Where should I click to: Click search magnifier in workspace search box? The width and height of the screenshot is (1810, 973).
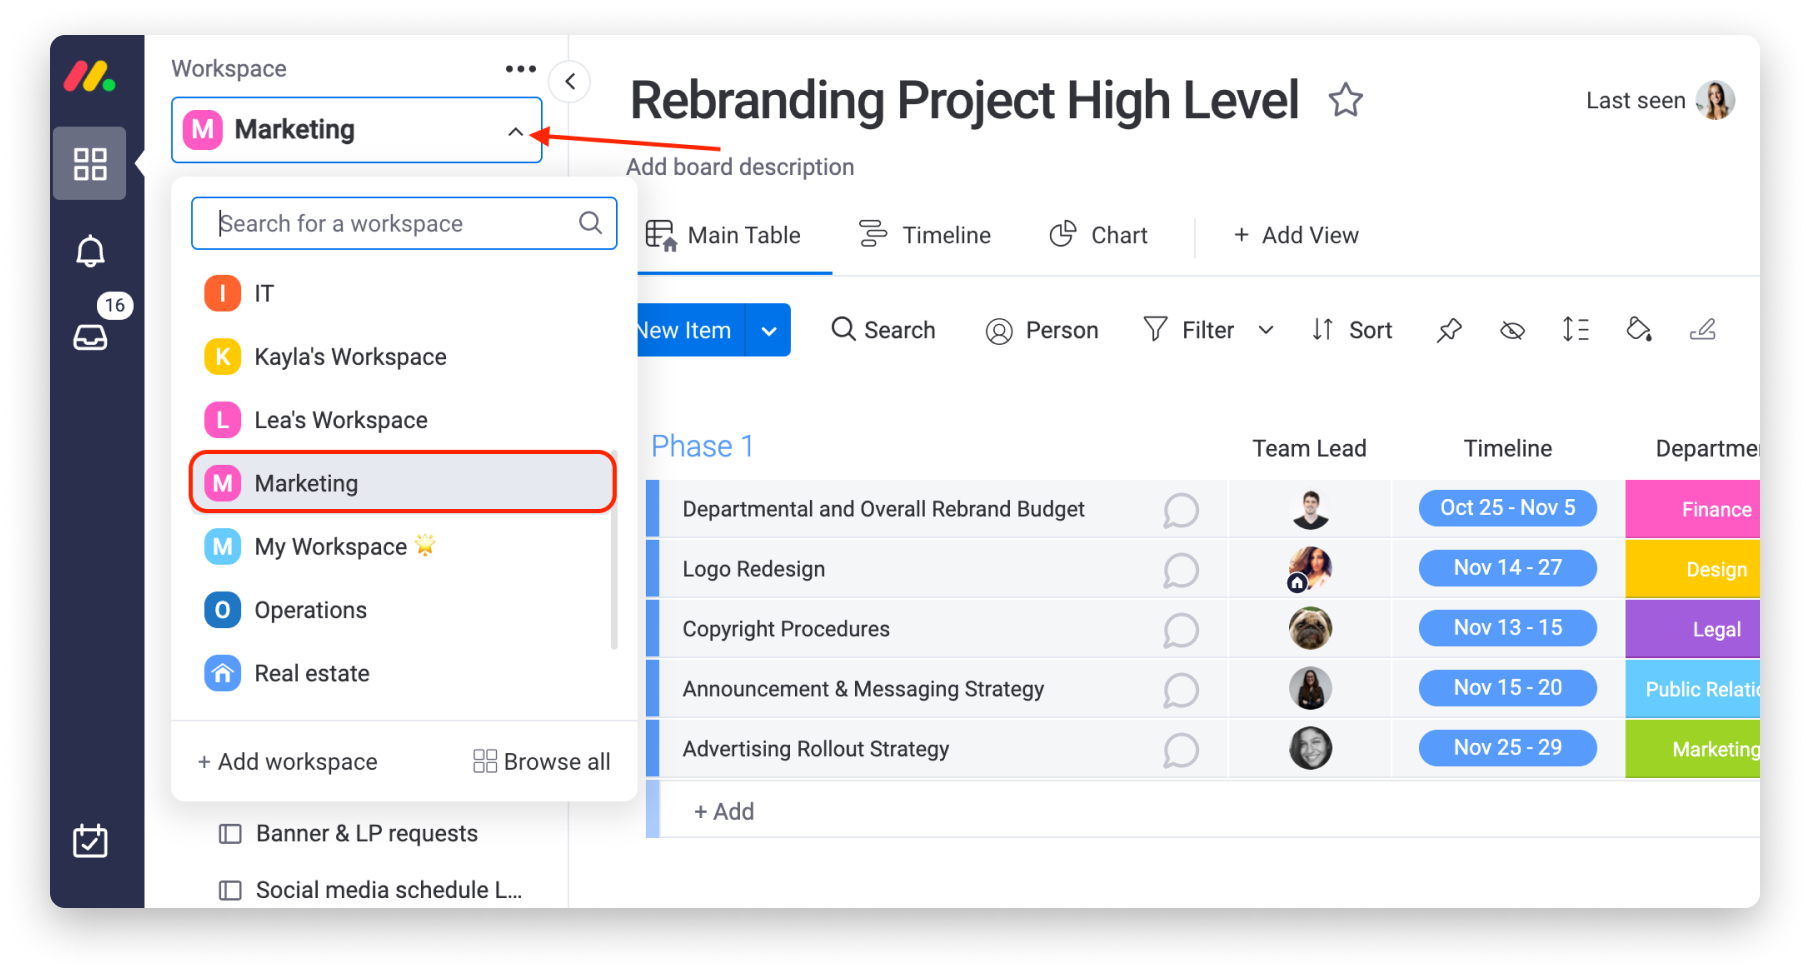(x=590, y=223)
